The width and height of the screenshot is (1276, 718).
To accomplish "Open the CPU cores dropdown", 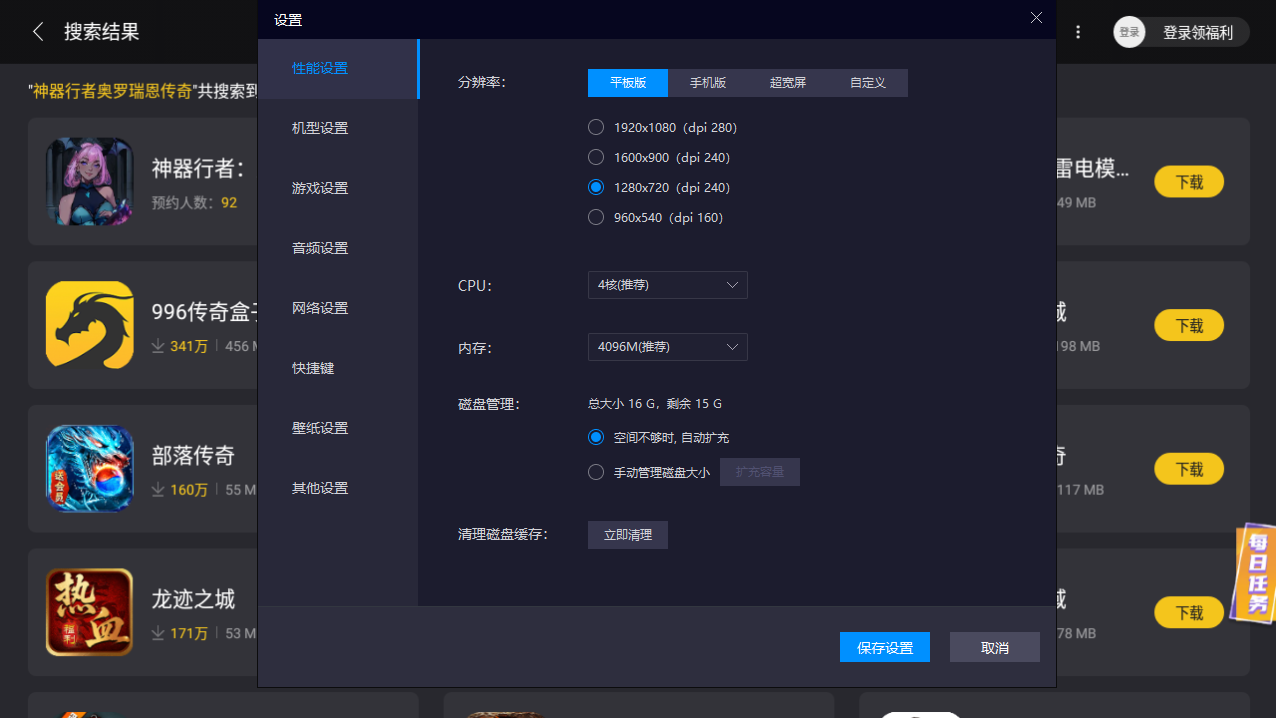I will (x=667, y=285).
